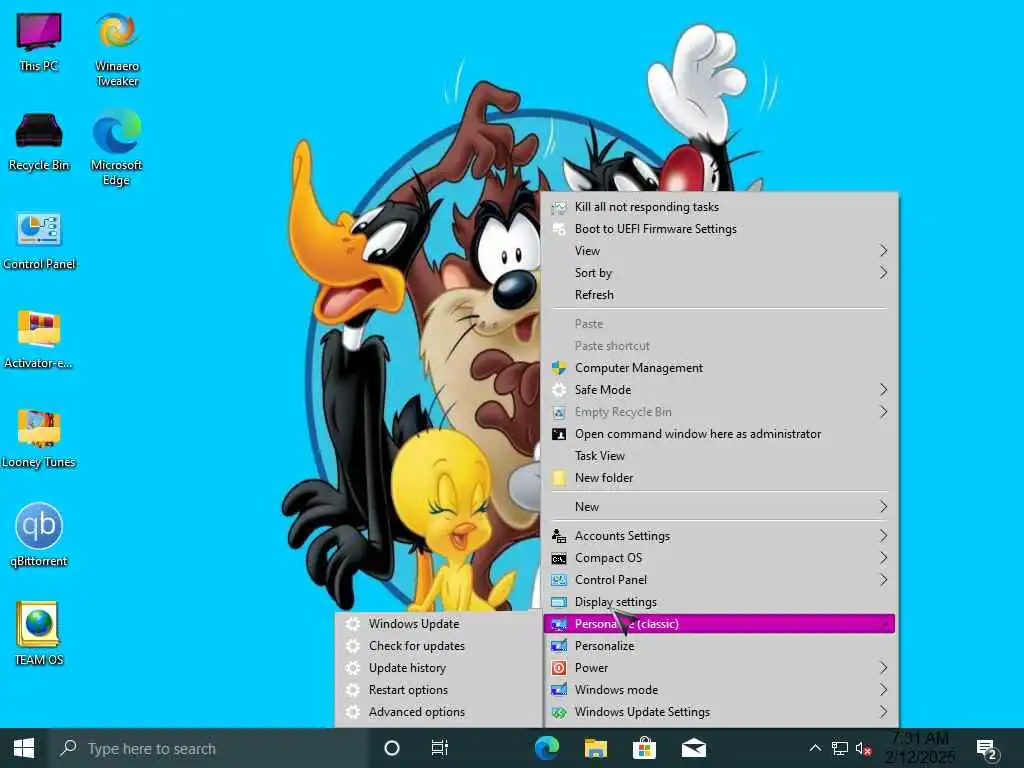Select the Recycle Bin desktop icon

coord(39,141)
